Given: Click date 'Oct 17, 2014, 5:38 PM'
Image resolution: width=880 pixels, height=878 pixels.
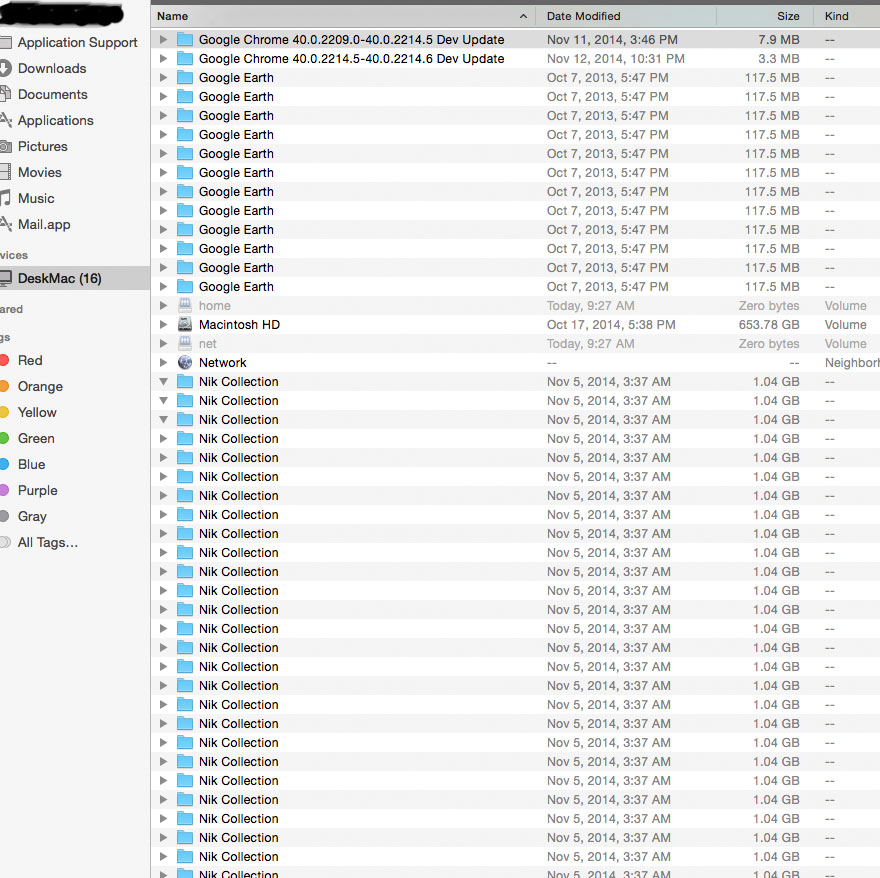Looking at the screenshot, I should [611, 324].
